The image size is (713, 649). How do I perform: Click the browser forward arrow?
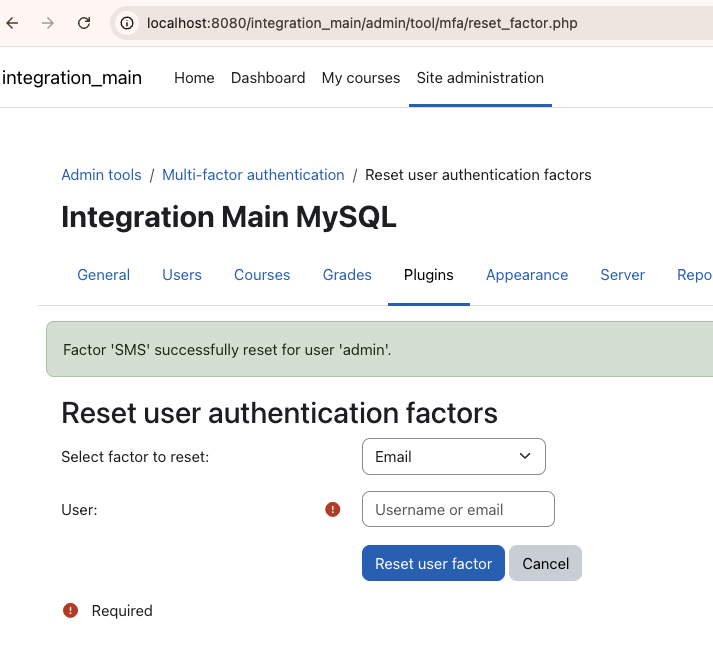(x=48, y=23)
